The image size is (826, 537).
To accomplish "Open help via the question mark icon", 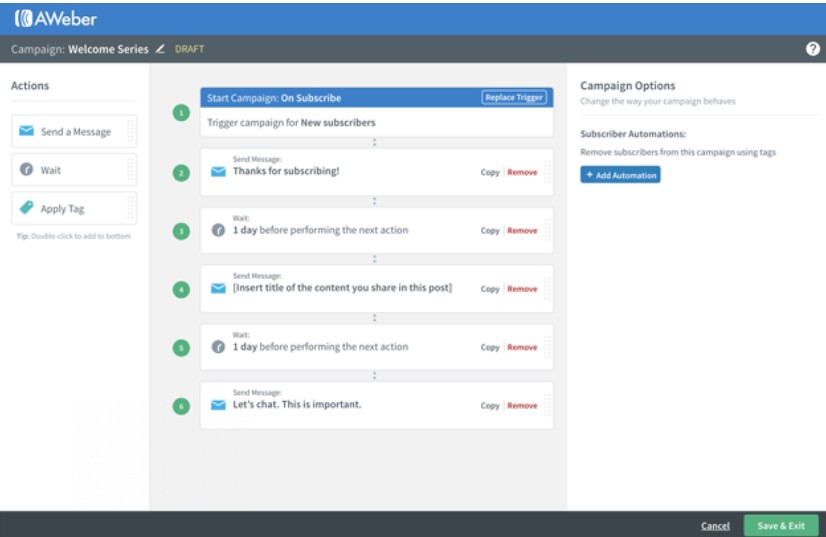I will (814, 49).
